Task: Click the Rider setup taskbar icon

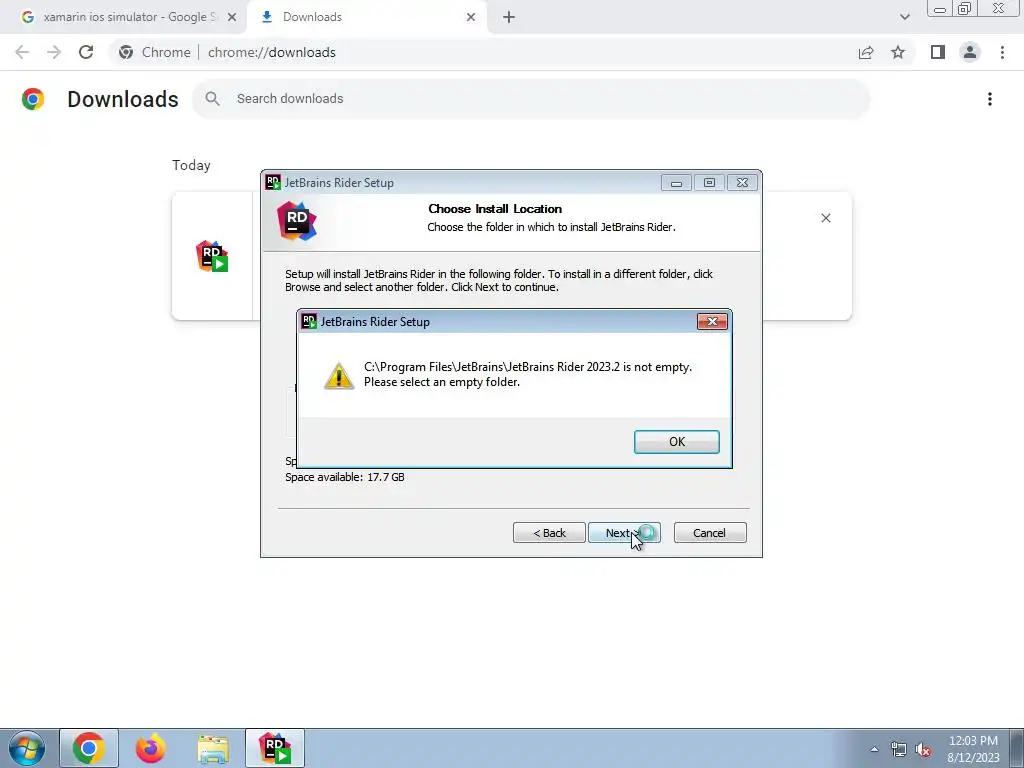Action: pyautogui.click(x=275, y=748)
